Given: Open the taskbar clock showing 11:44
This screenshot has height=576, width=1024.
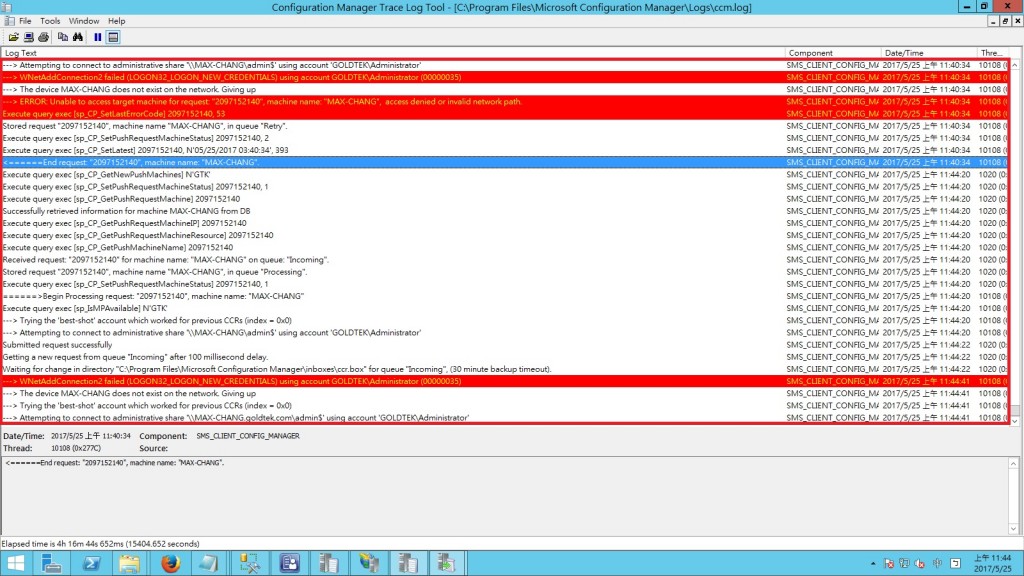Looking at the screenshot, I should 993,563.
